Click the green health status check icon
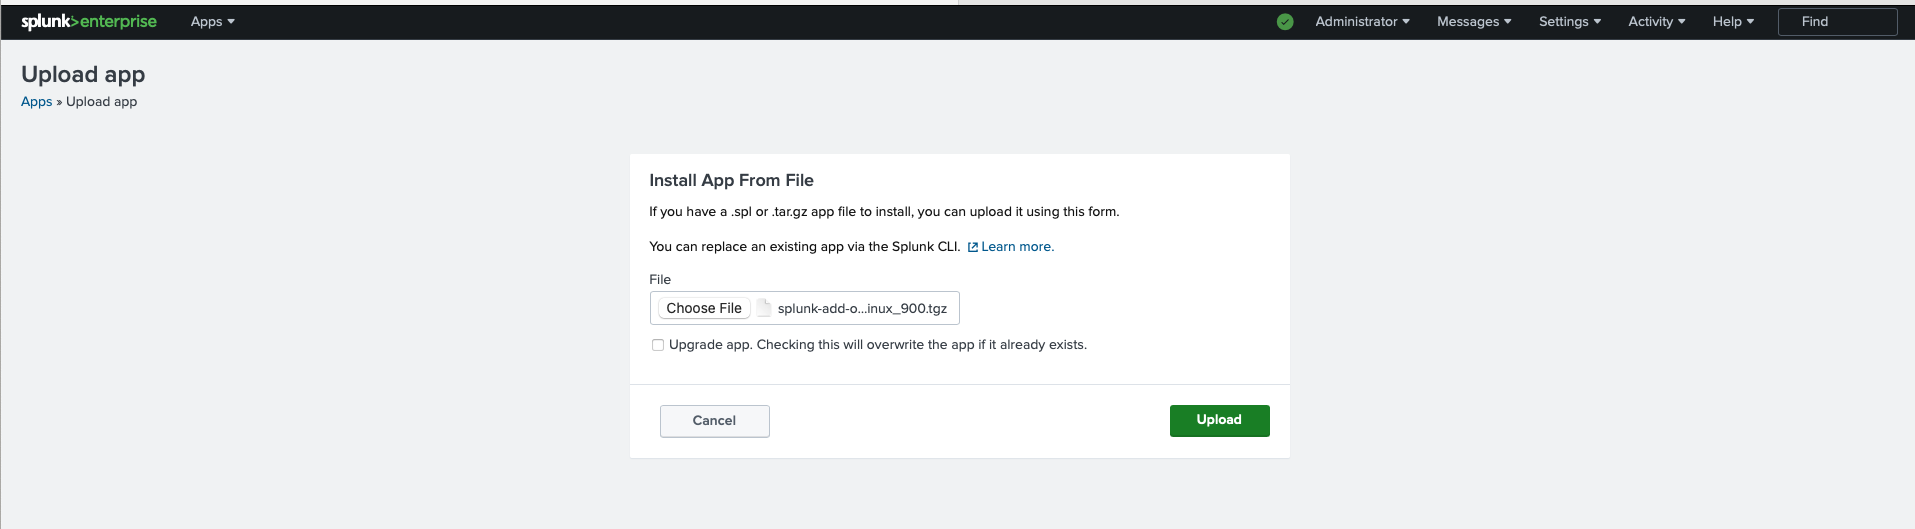Image resolution: width=1915 pixels, height=529 pixels. tap(1285, 21)
